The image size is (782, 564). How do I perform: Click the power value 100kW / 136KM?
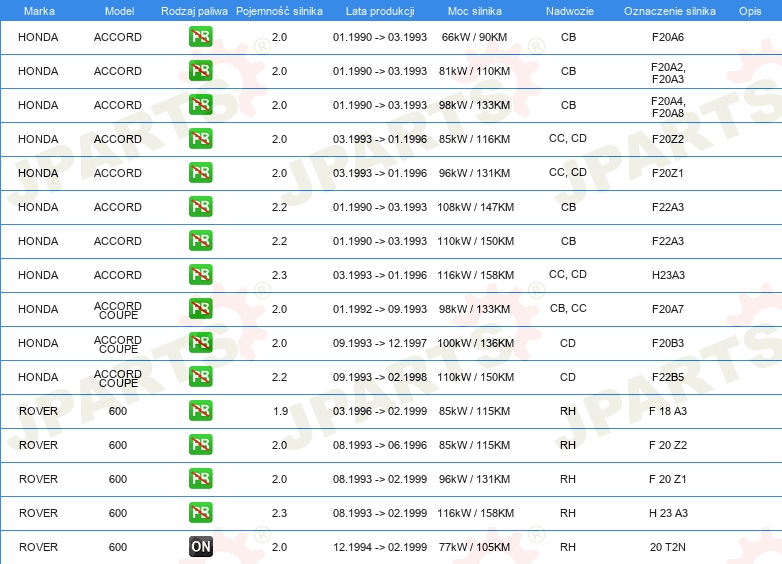(475, 343)
